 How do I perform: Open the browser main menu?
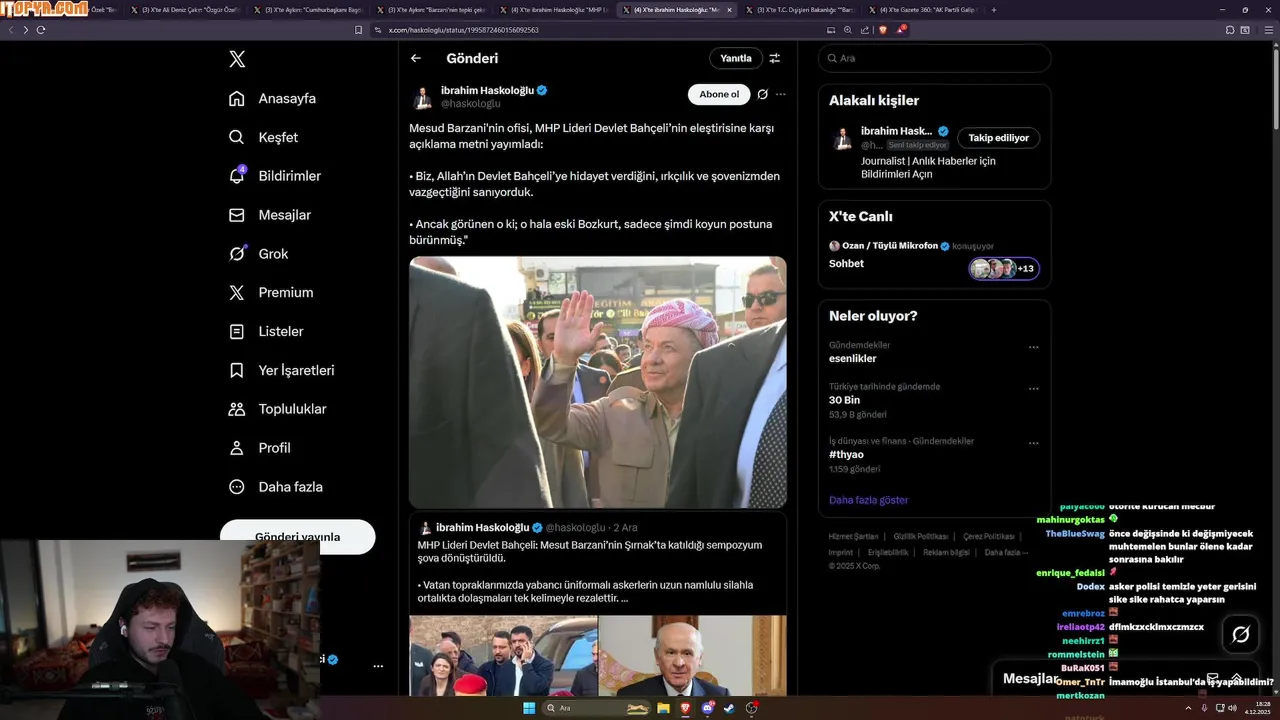tap(1267, 30)
